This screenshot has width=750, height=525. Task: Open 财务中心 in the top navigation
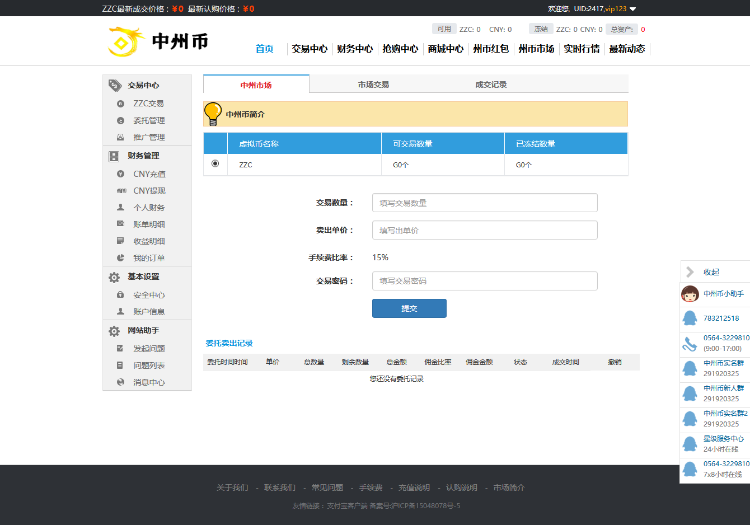coord(355,49)
